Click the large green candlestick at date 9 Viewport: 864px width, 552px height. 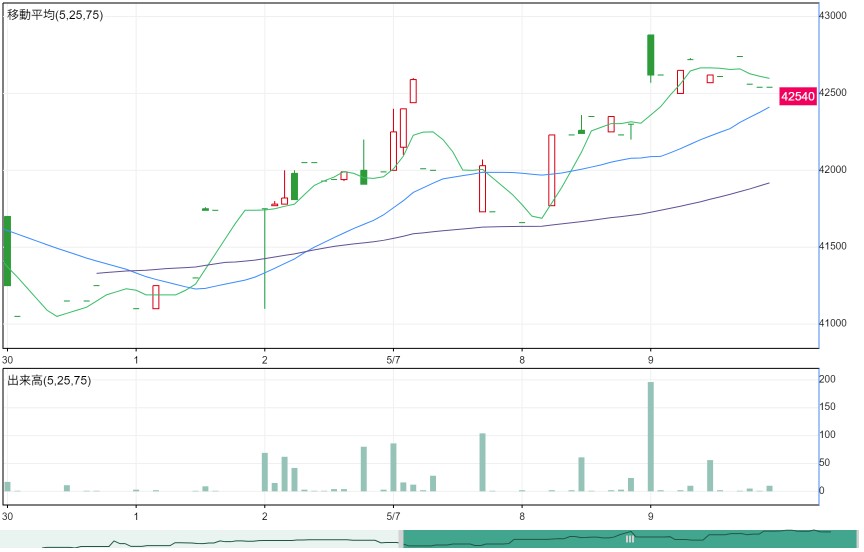[651, 55]
